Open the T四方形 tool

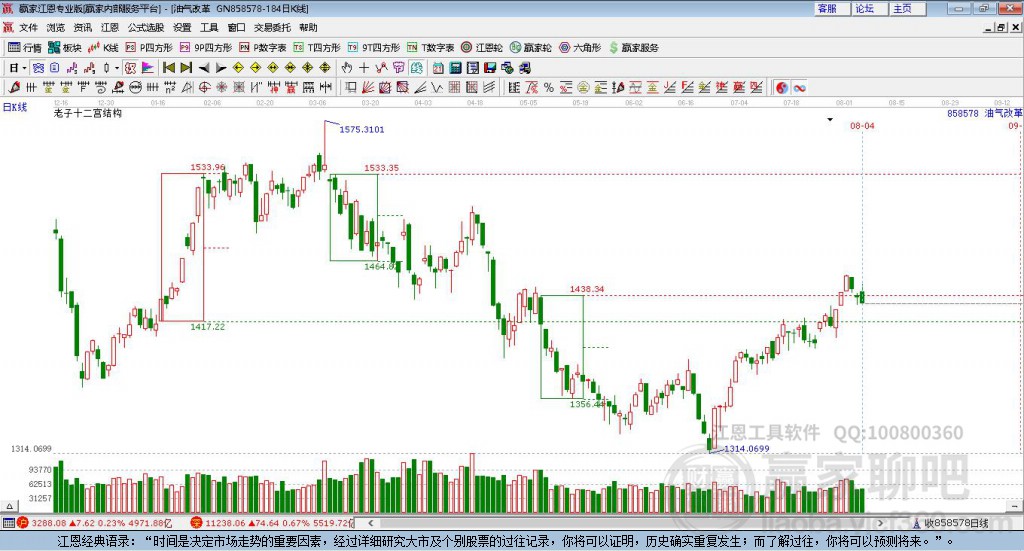[x=317, y=48]
